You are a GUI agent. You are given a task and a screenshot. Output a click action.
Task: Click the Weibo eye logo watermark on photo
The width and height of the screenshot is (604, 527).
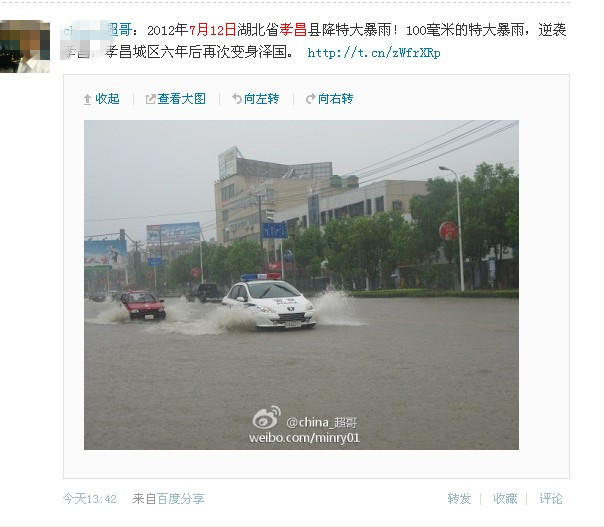pyautogui.click(x=267, y=417)
